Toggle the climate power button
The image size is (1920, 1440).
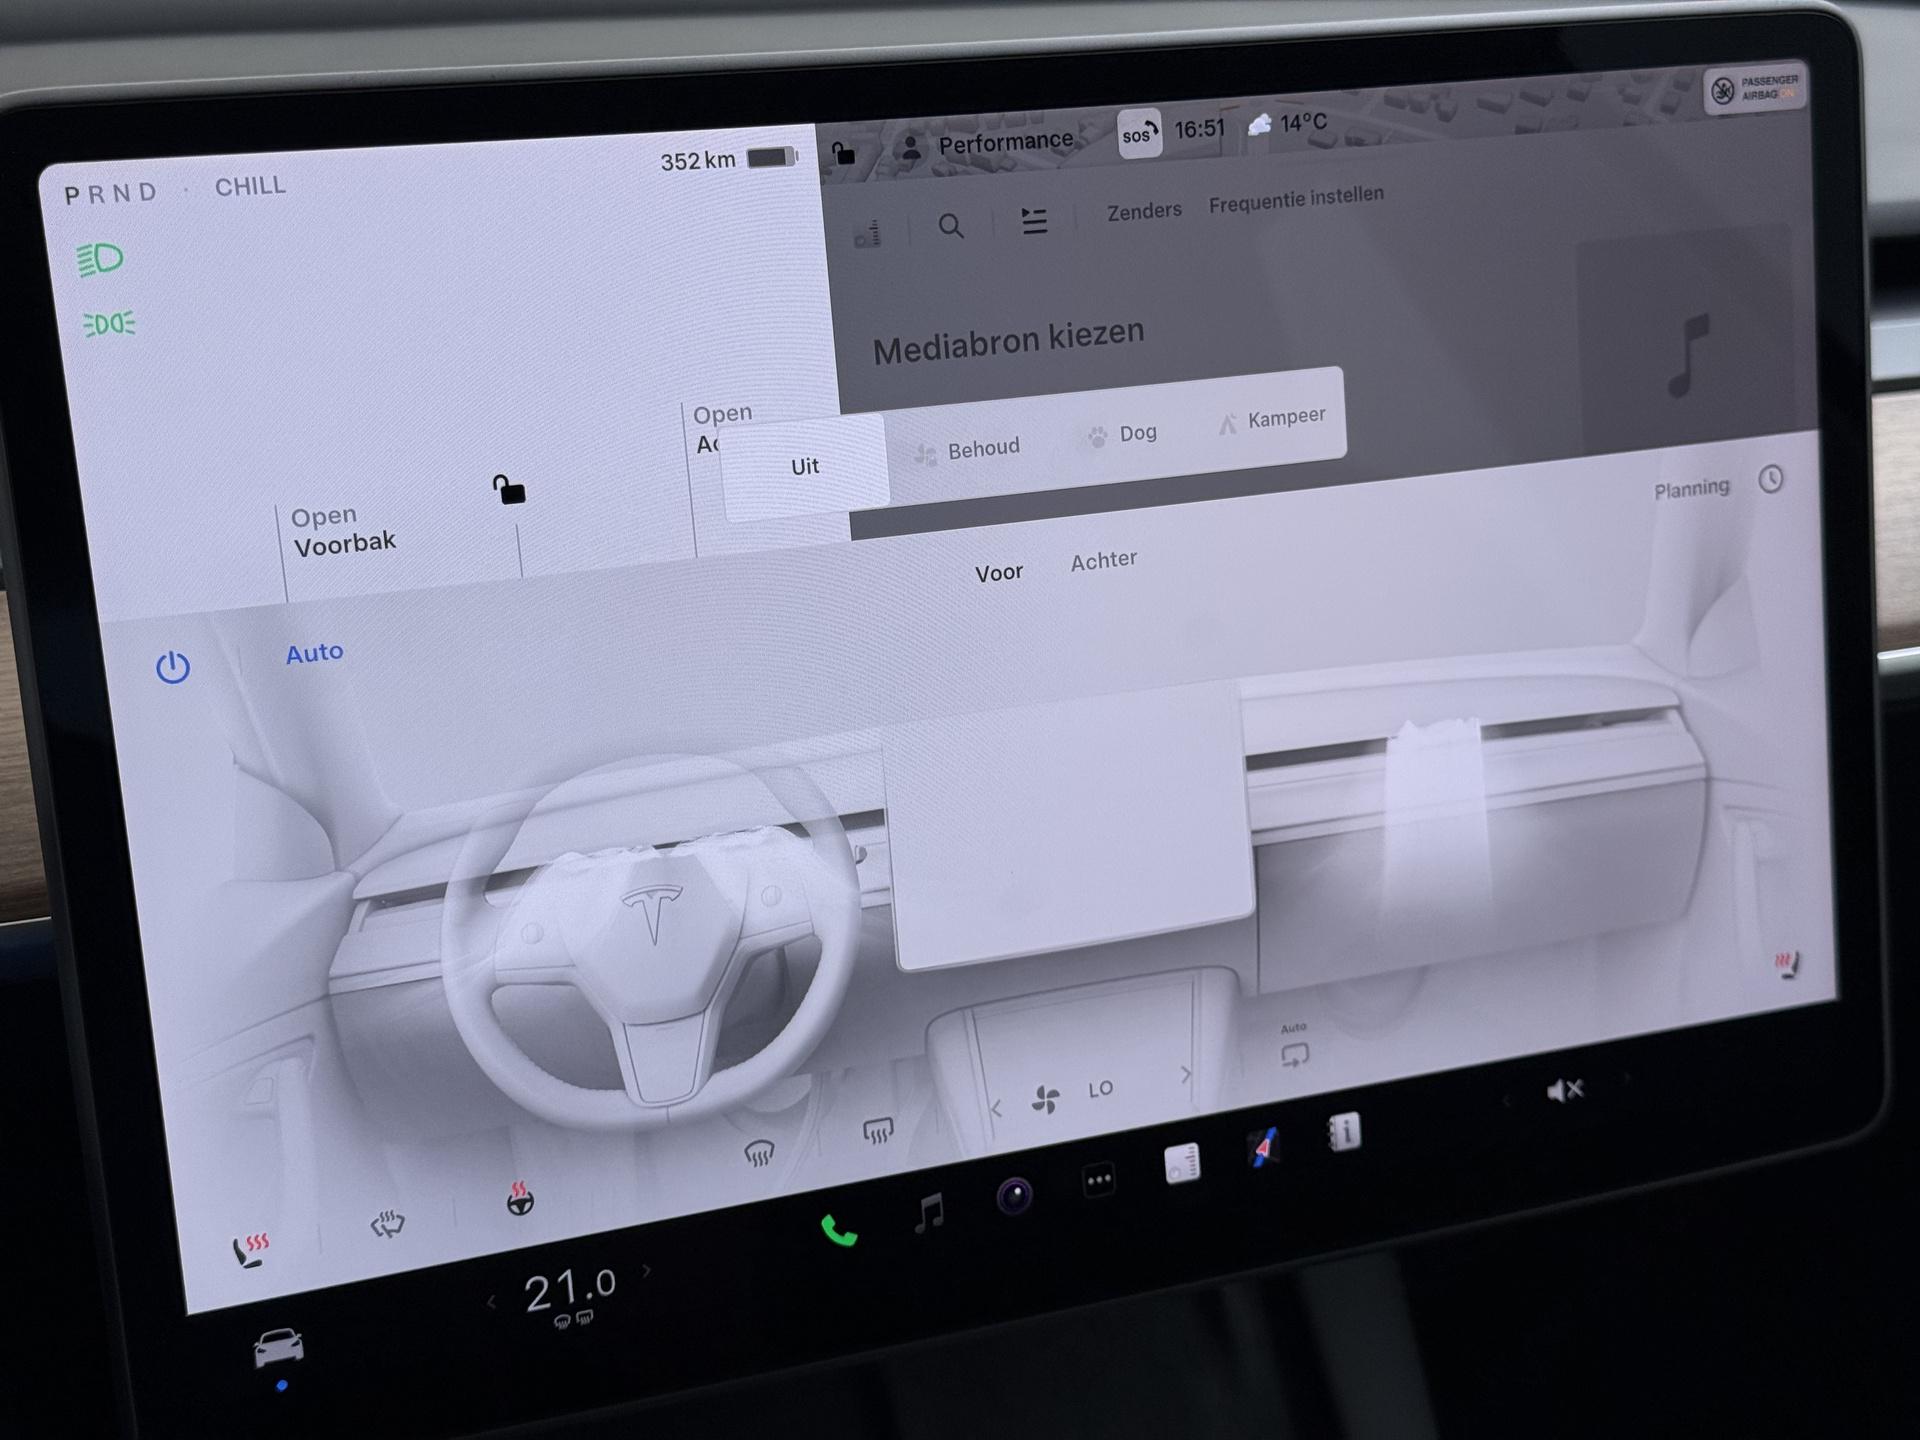173,667
